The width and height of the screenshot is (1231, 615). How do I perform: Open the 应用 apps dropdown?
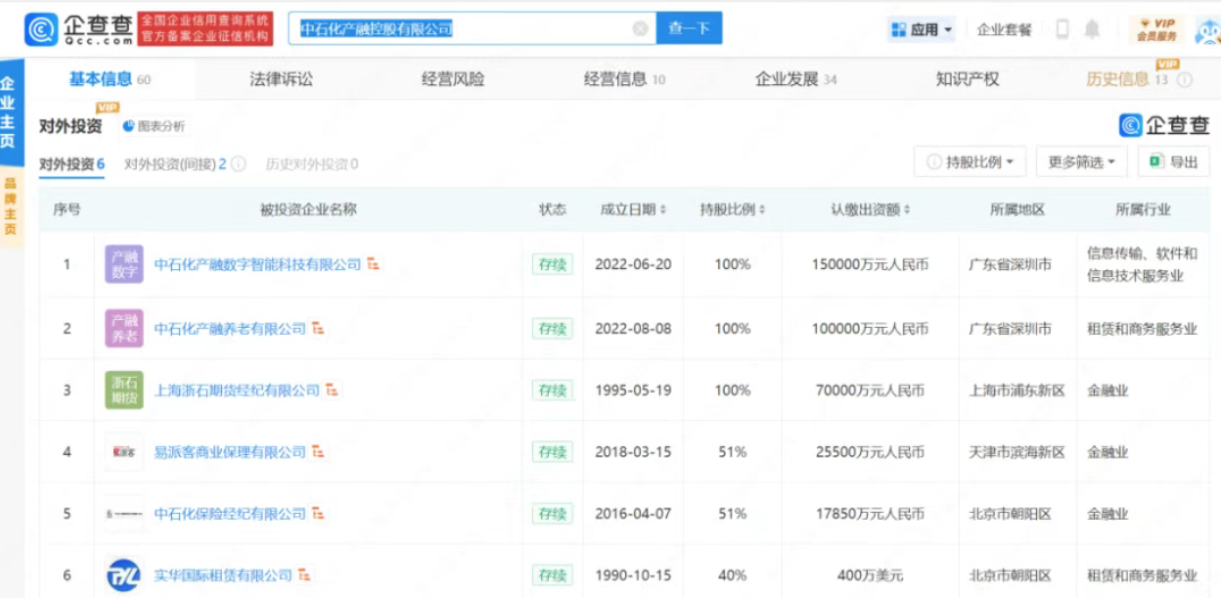coord(921,30)
